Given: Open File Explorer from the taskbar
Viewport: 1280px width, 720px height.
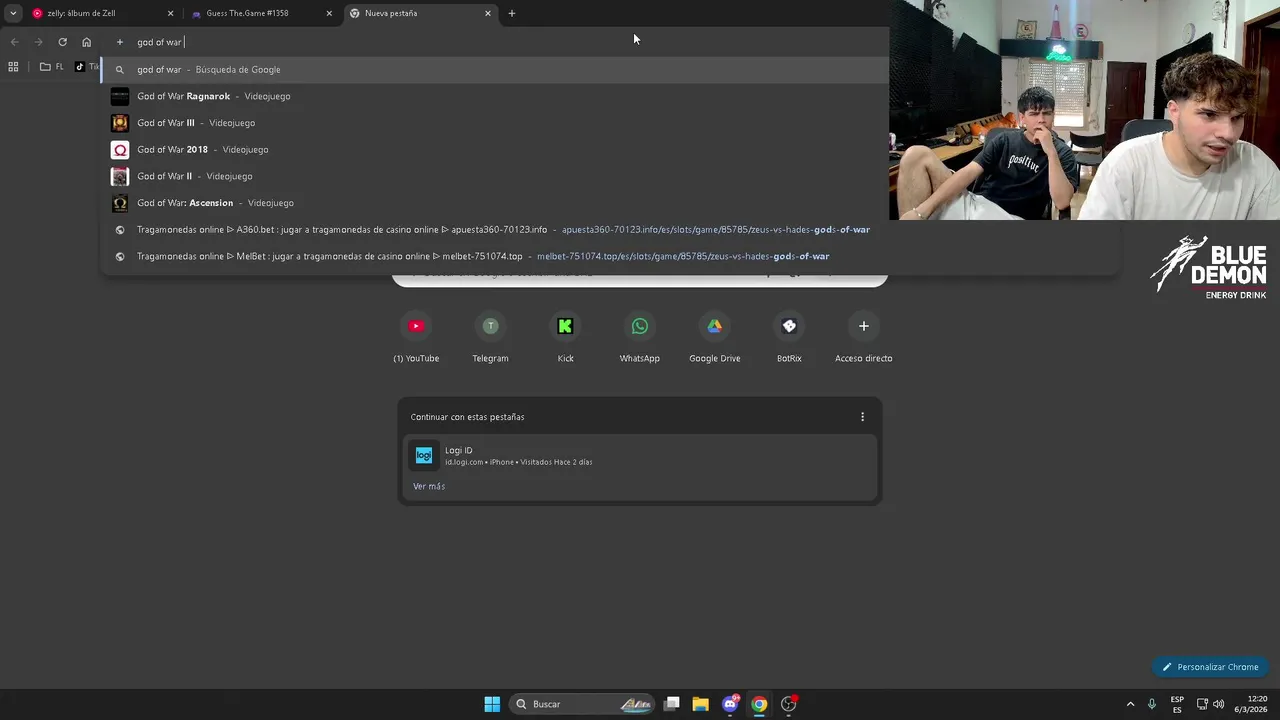Looking at the screenshot, I should click(700, 704).
